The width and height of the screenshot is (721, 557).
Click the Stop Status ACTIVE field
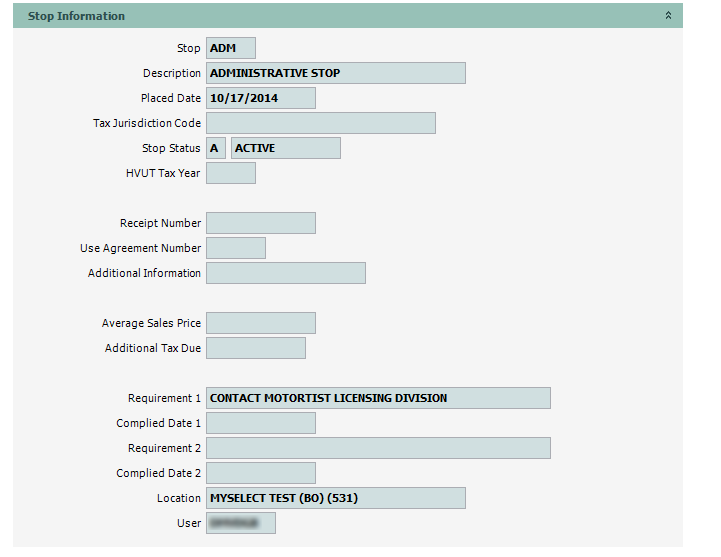click(285, 148)
